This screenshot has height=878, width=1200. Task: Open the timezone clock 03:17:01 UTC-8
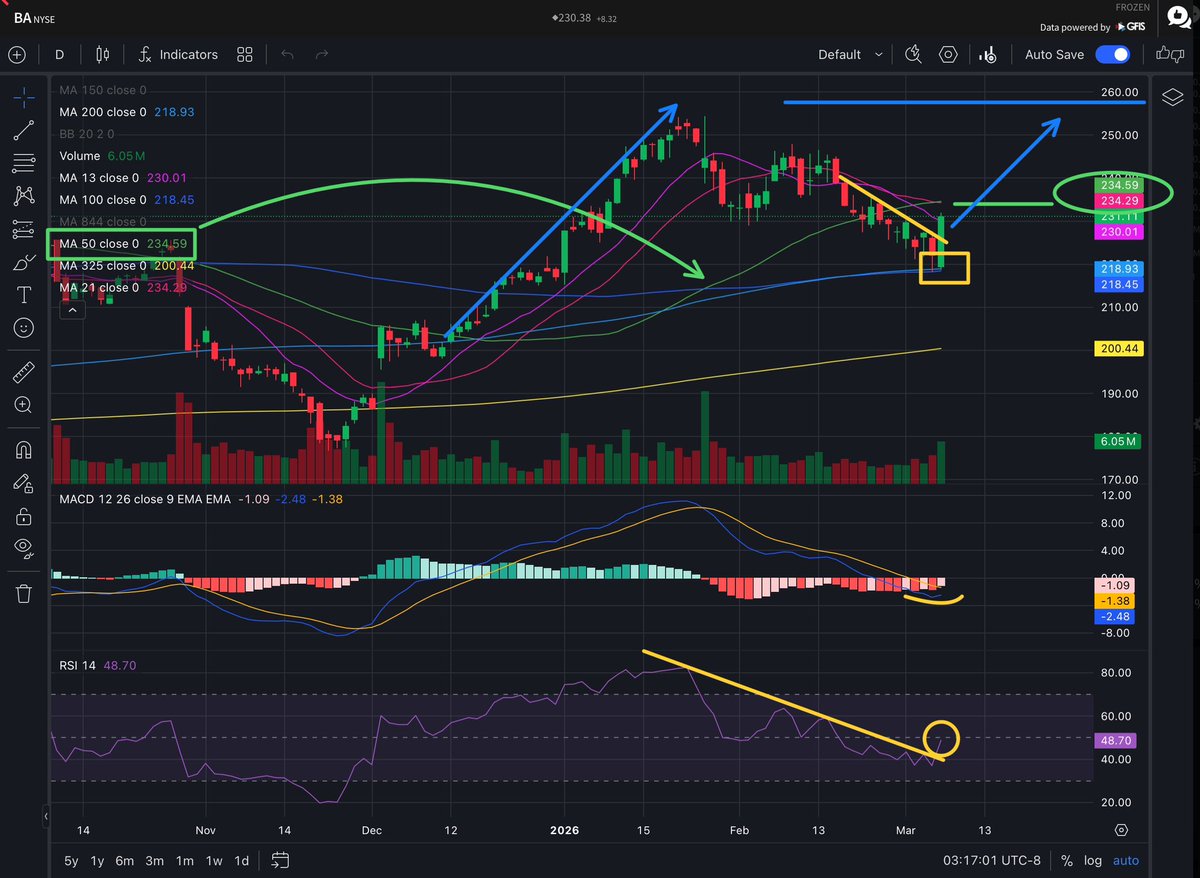point(991,861)
